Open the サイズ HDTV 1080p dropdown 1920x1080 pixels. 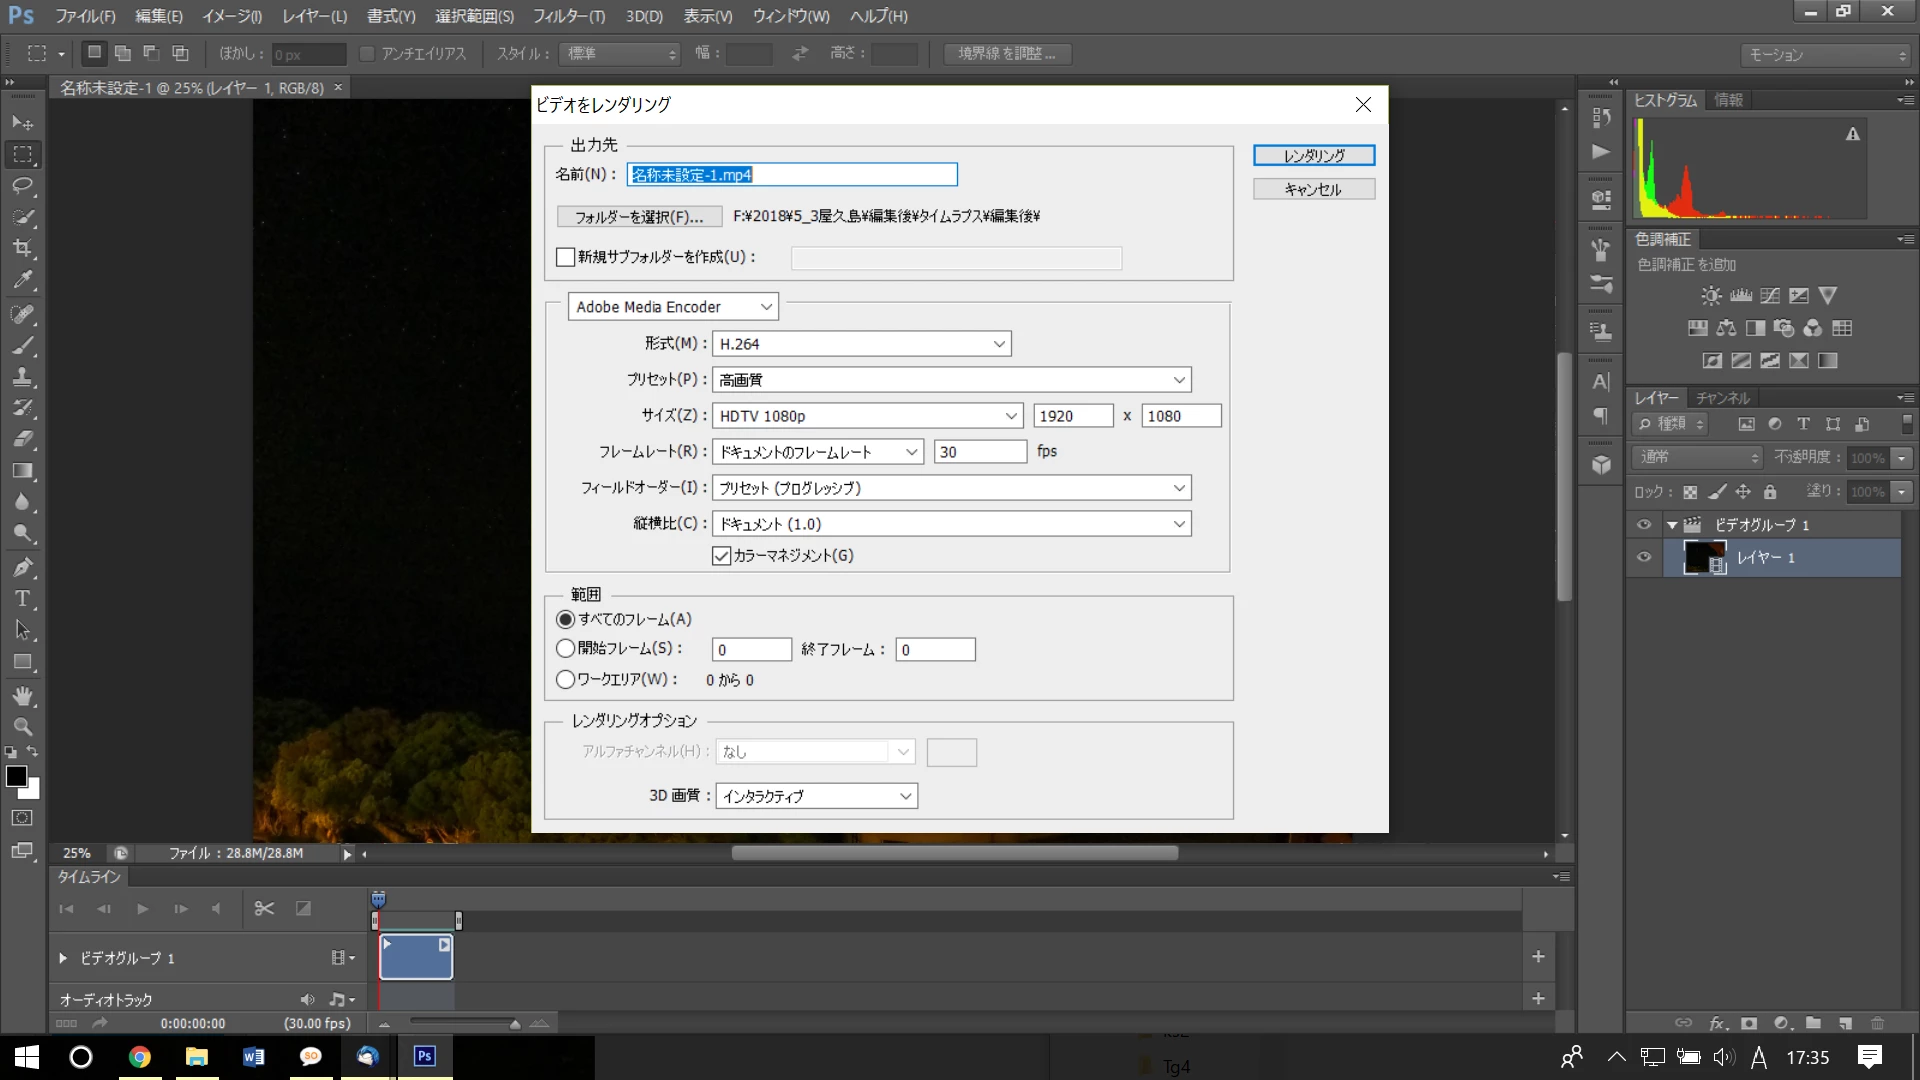tap(866, 416)
